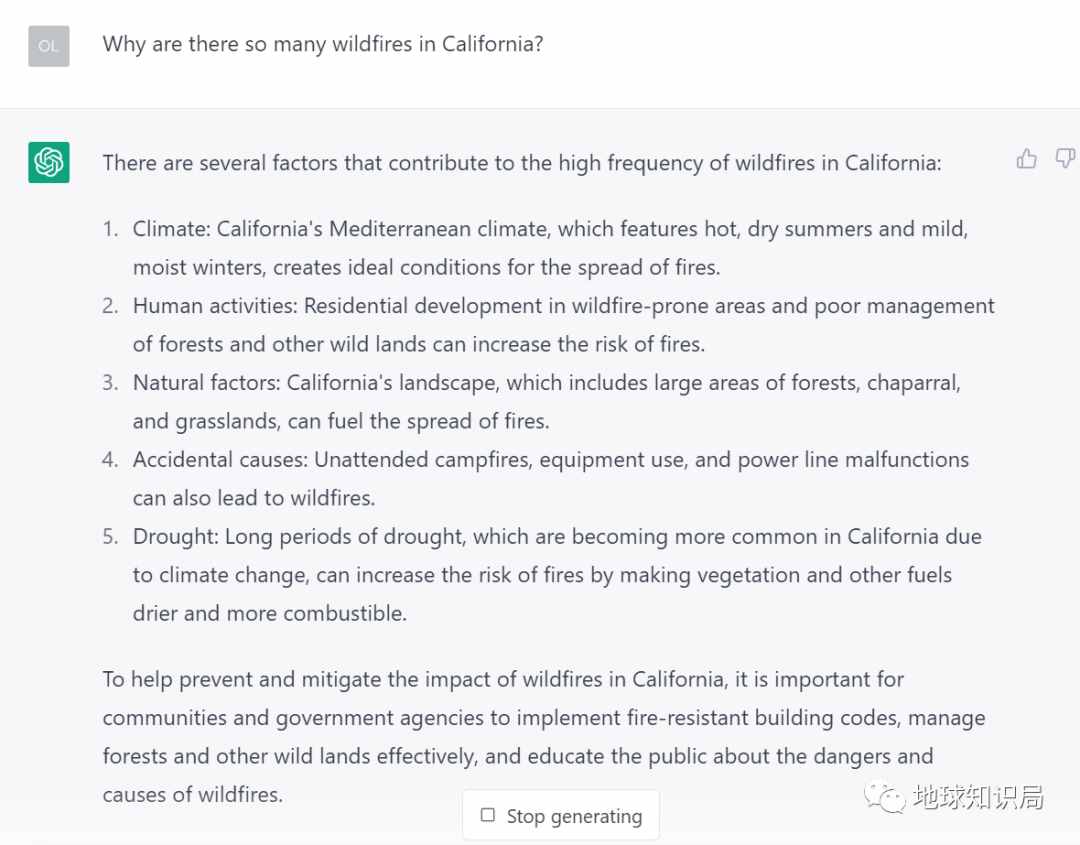1080x845 pixels.
Task: Click the list number 2 marker
Action: point(110,306)
